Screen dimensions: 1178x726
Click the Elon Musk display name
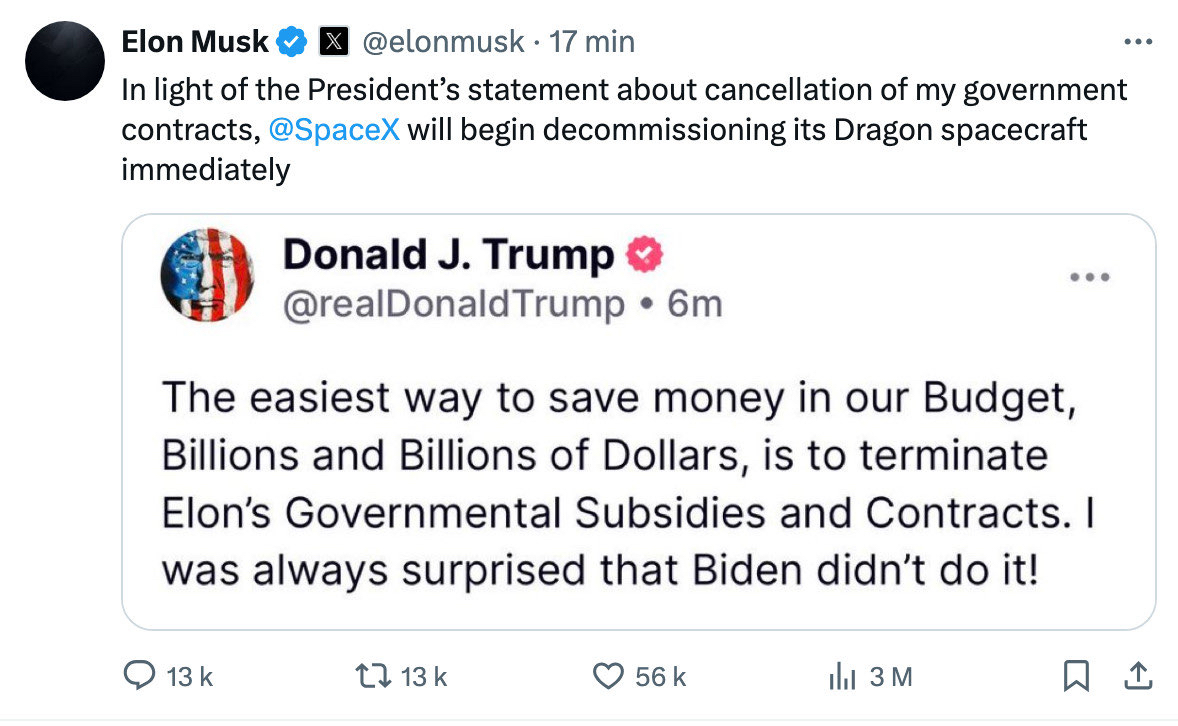point(195,41)
